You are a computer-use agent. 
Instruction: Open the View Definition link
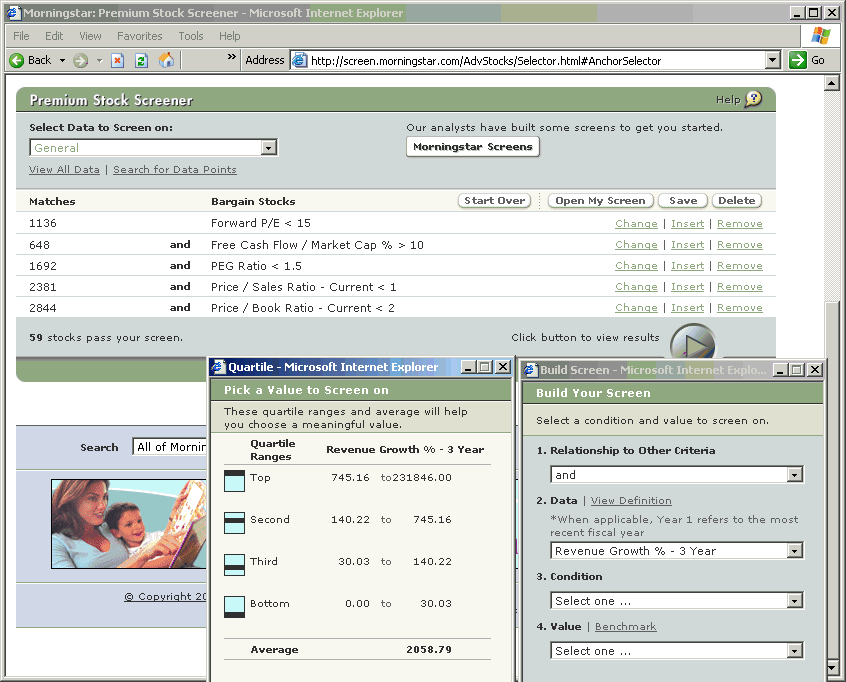tap(631, 501)
